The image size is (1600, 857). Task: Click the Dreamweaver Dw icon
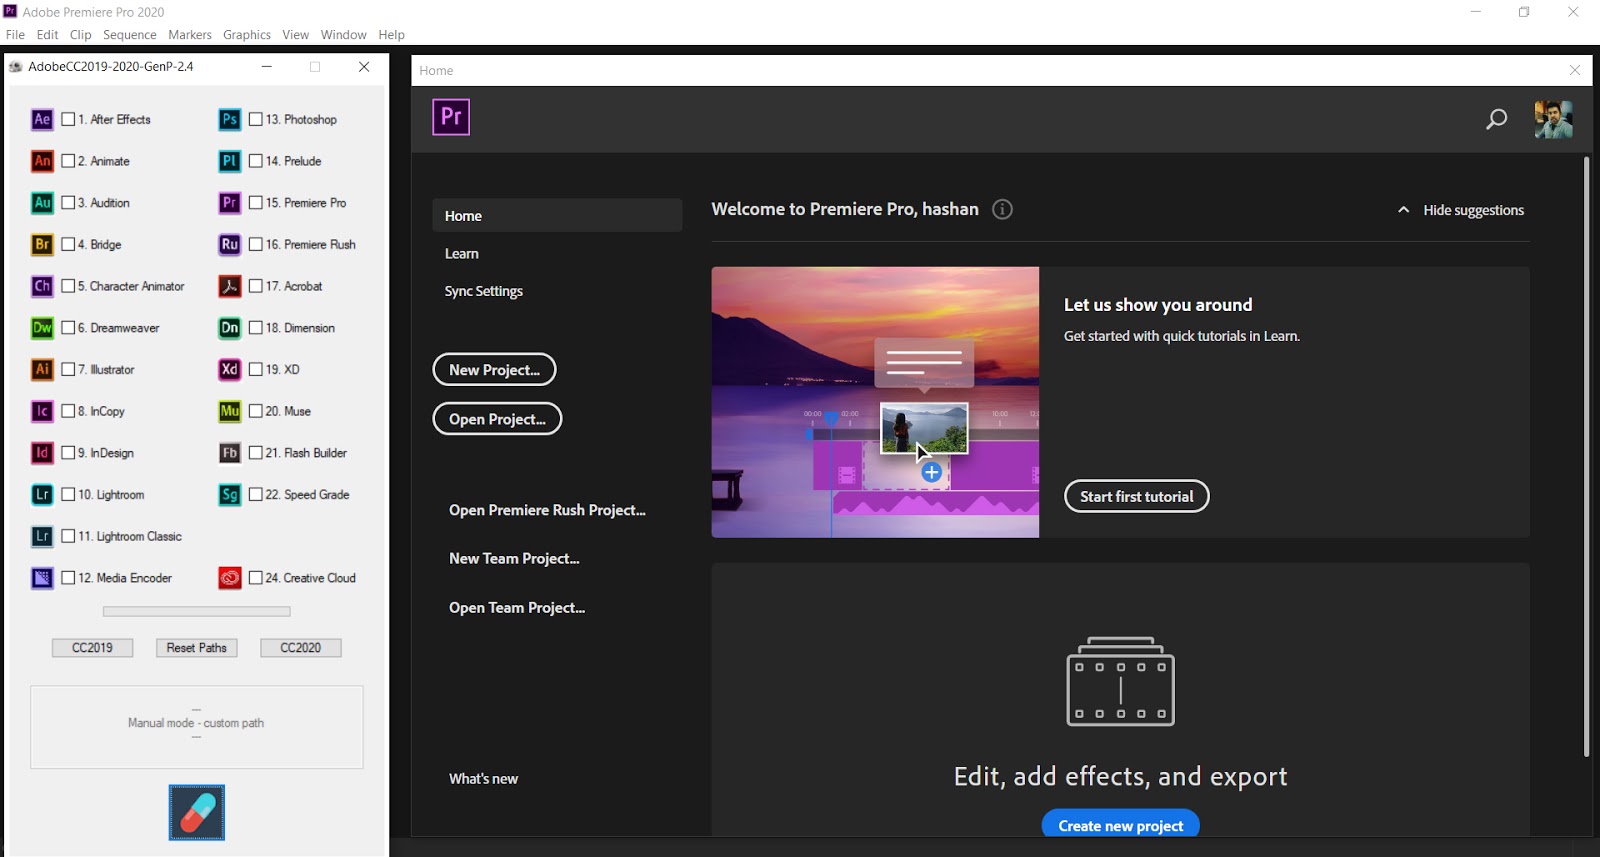tap(42, 328)
